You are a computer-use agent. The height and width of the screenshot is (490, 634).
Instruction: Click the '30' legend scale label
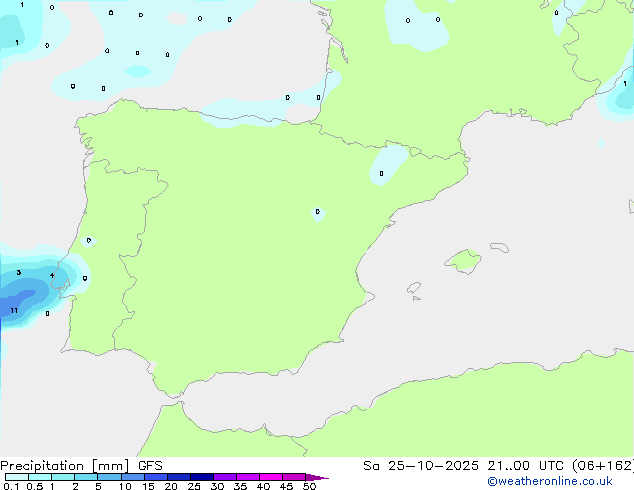click(217, 486)
